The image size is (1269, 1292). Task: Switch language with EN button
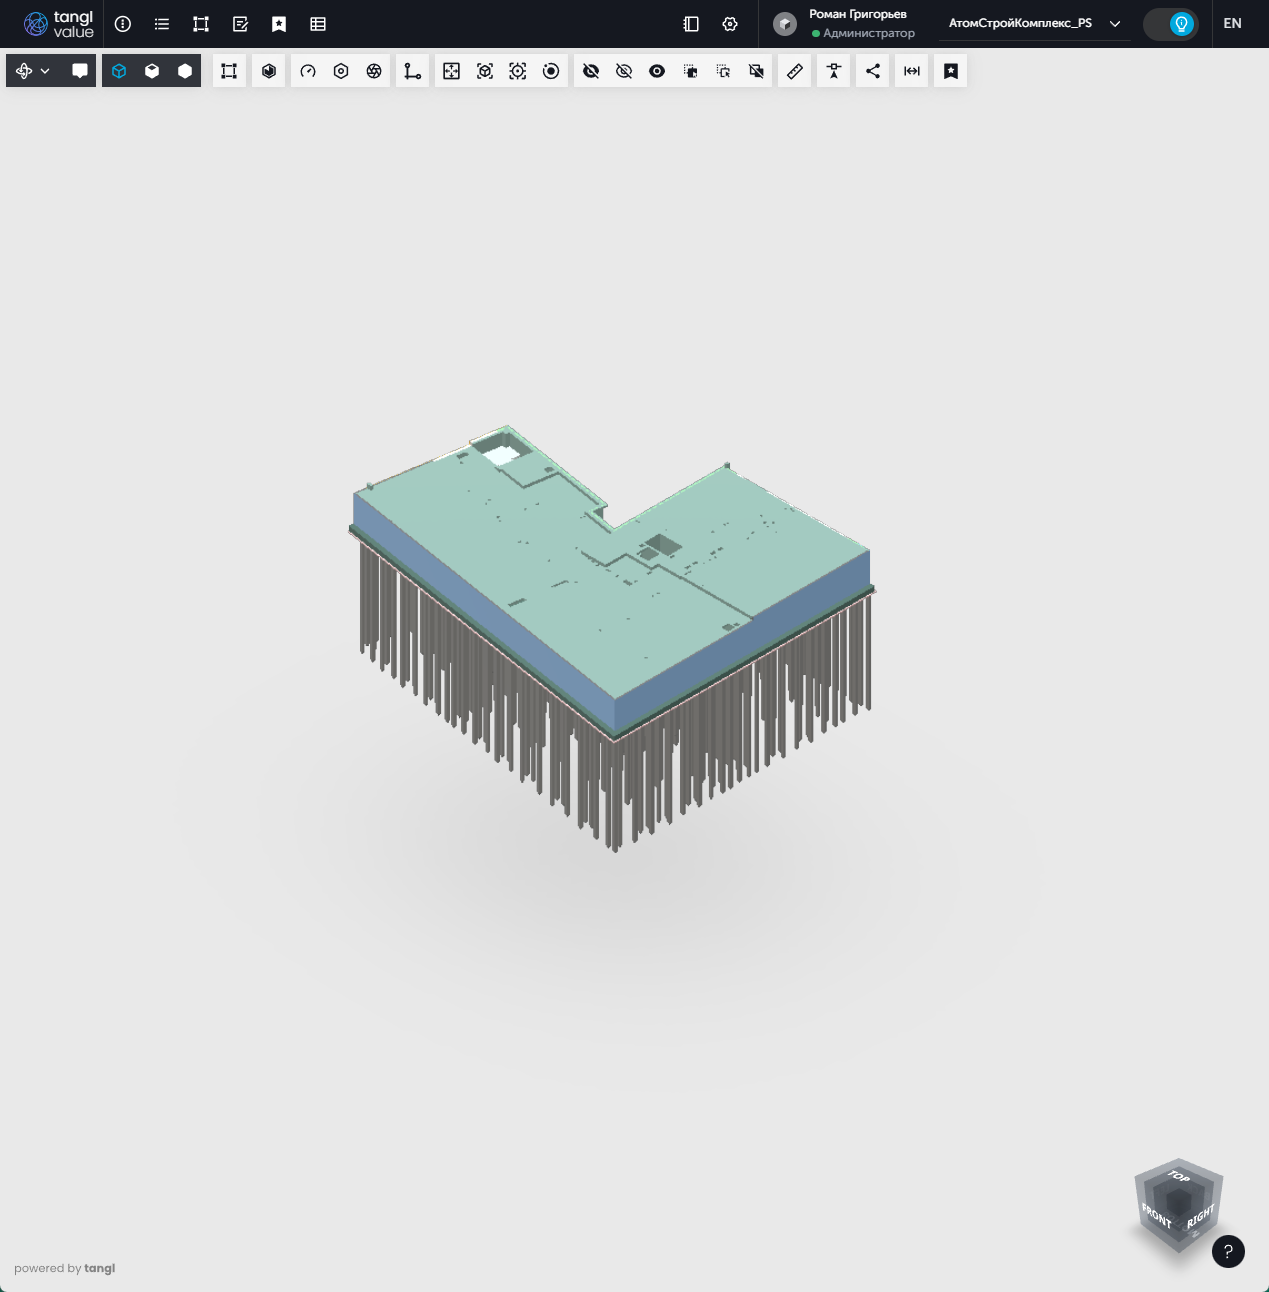pyautogui.click(x=1232, y=24)
